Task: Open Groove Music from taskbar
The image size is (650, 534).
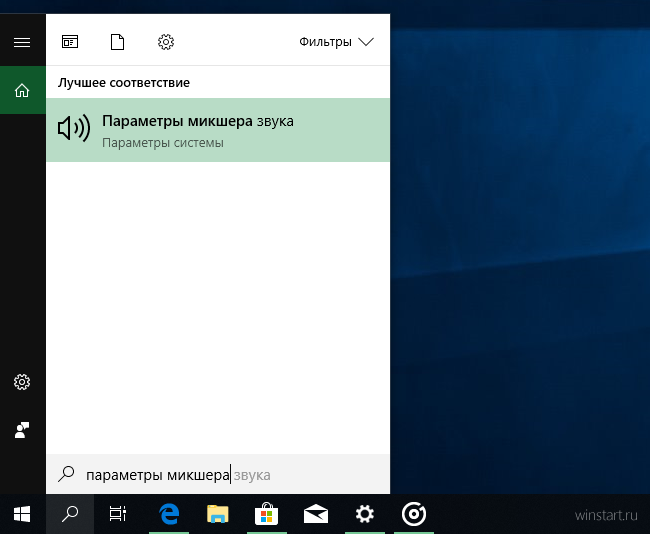Action: tap(414, 515)
